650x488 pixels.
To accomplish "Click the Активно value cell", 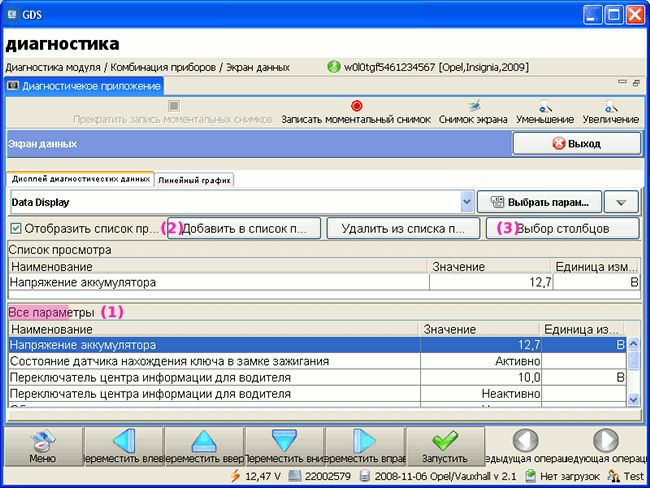I will [481, 361].
